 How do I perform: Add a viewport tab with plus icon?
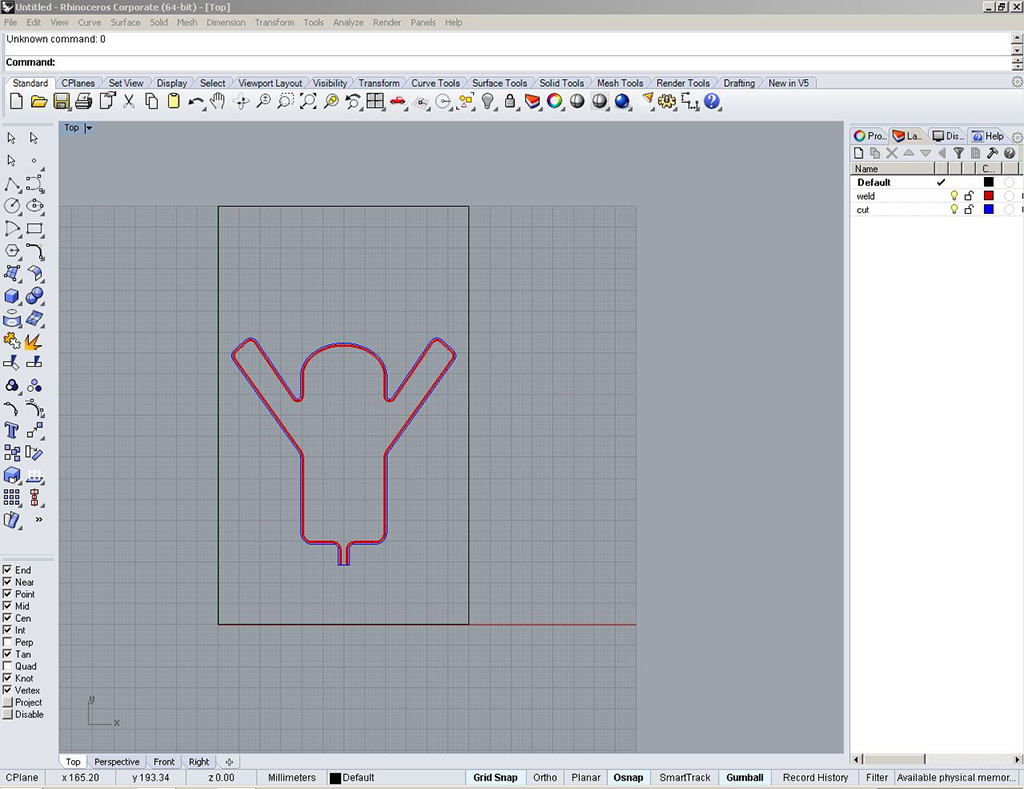tap(229, 762)
